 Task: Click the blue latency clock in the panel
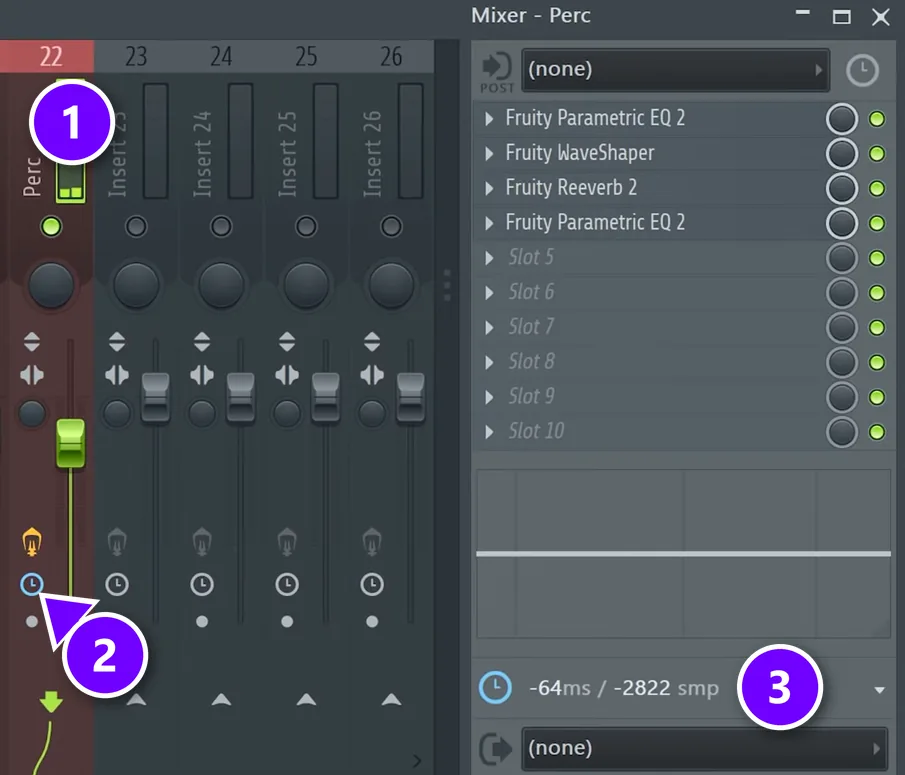click(x=495, y=687)
